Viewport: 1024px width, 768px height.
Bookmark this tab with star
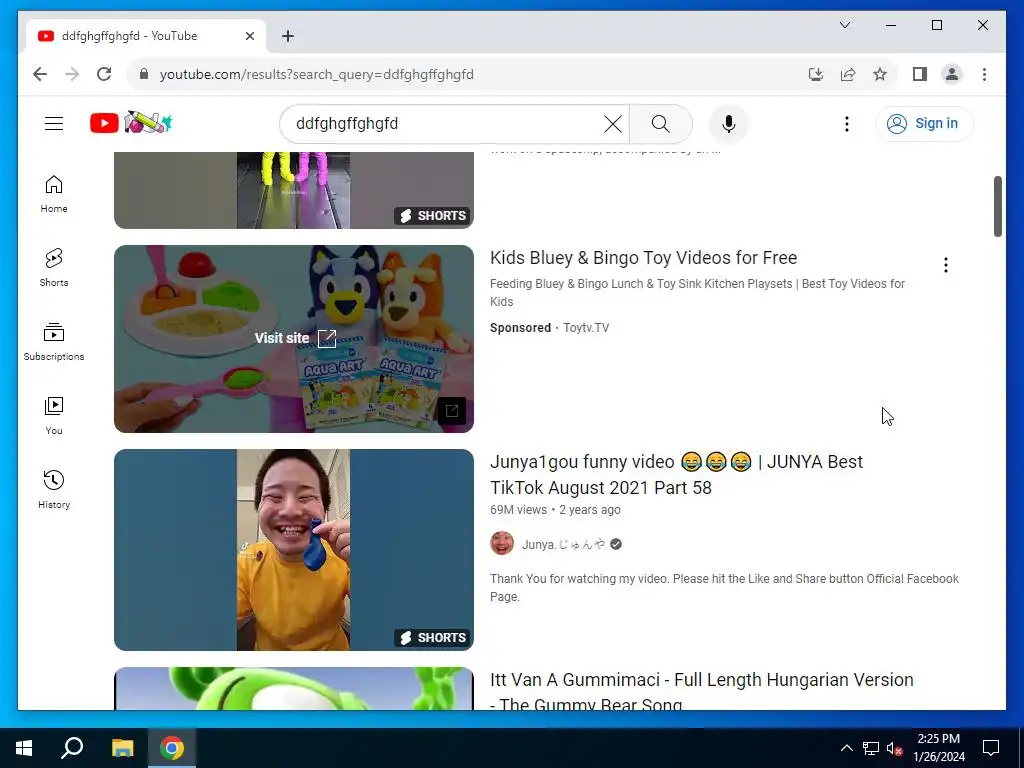880,74
